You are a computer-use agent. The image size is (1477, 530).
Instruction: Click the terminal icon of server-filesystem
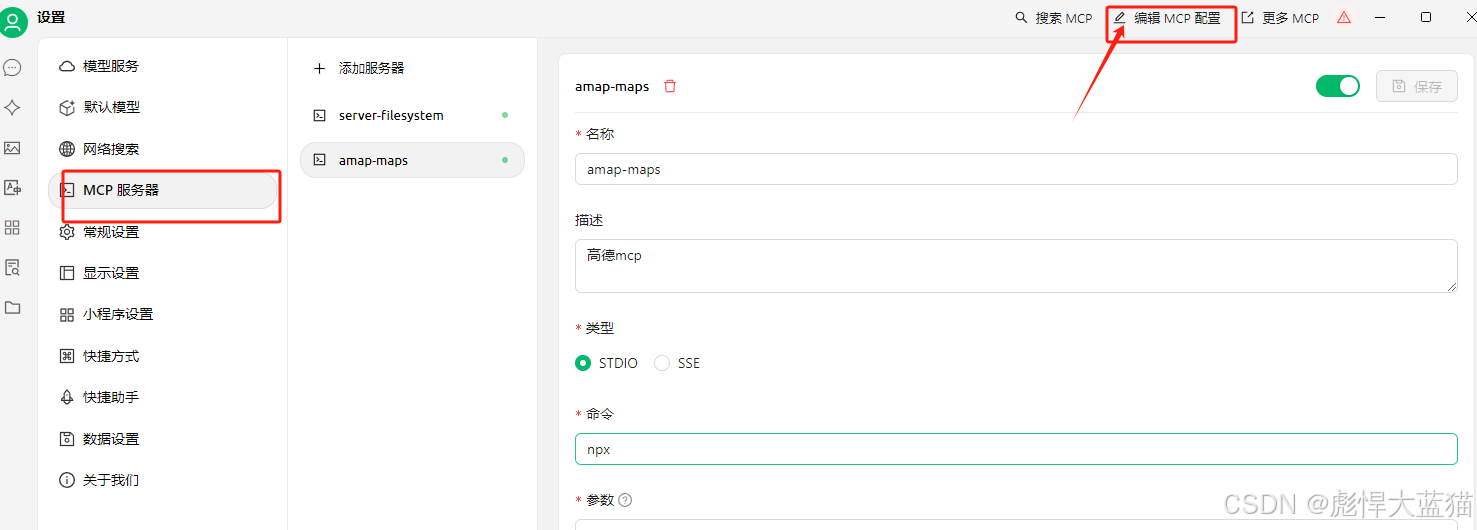tap(319, 116)
